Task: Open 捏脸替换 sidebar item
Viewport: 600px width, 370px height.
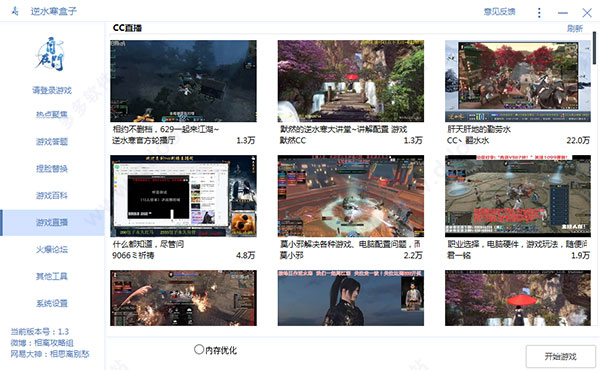Action: tap(52, 168)
